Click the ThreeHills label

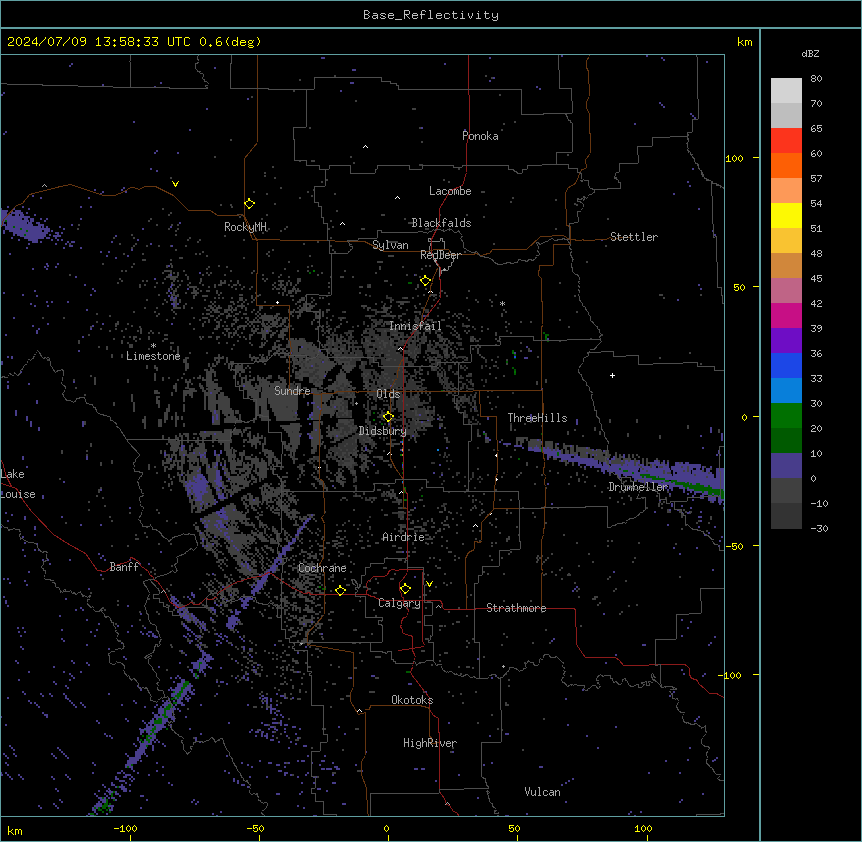click(537, 418)
